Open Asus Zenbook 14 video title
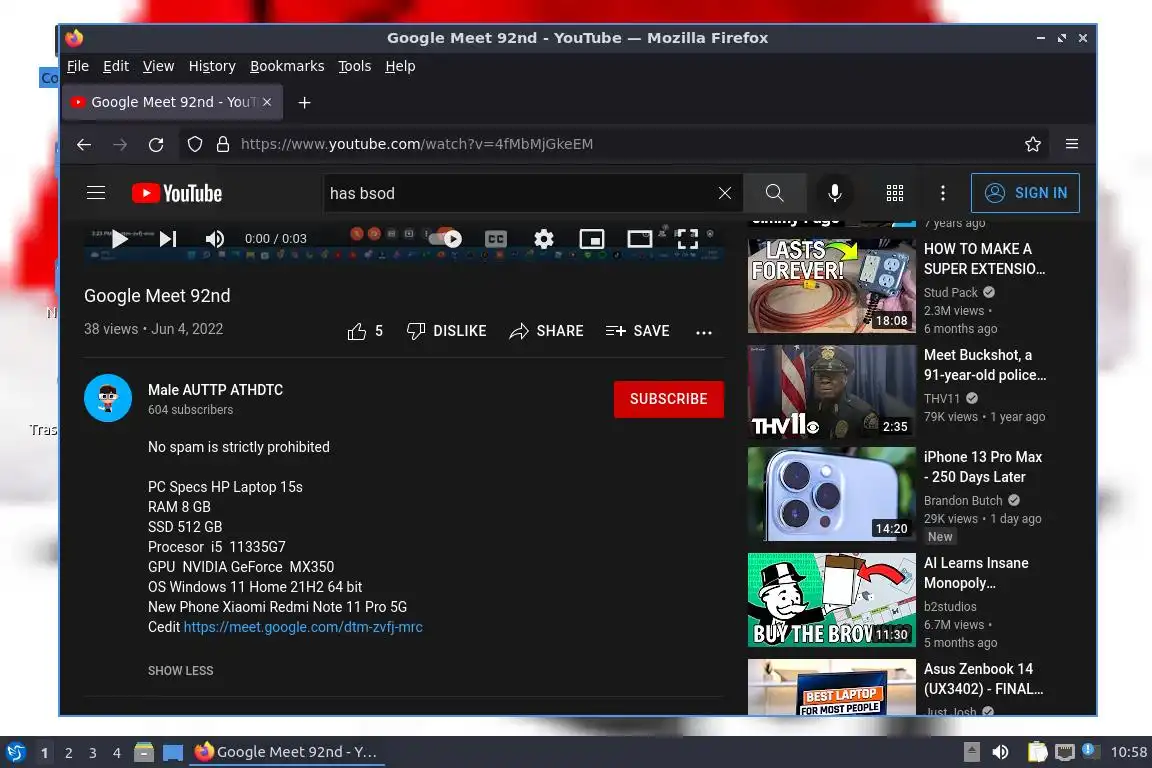Image resolution: width=1152 pixels, height=768 pixels. tap(983, 679)
